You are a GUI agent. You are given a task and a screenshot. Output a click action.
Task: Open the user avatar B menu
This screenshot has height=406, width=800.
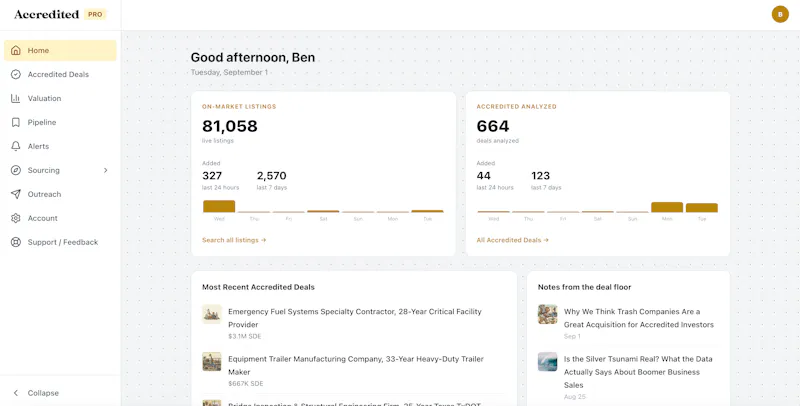(780, 14)
